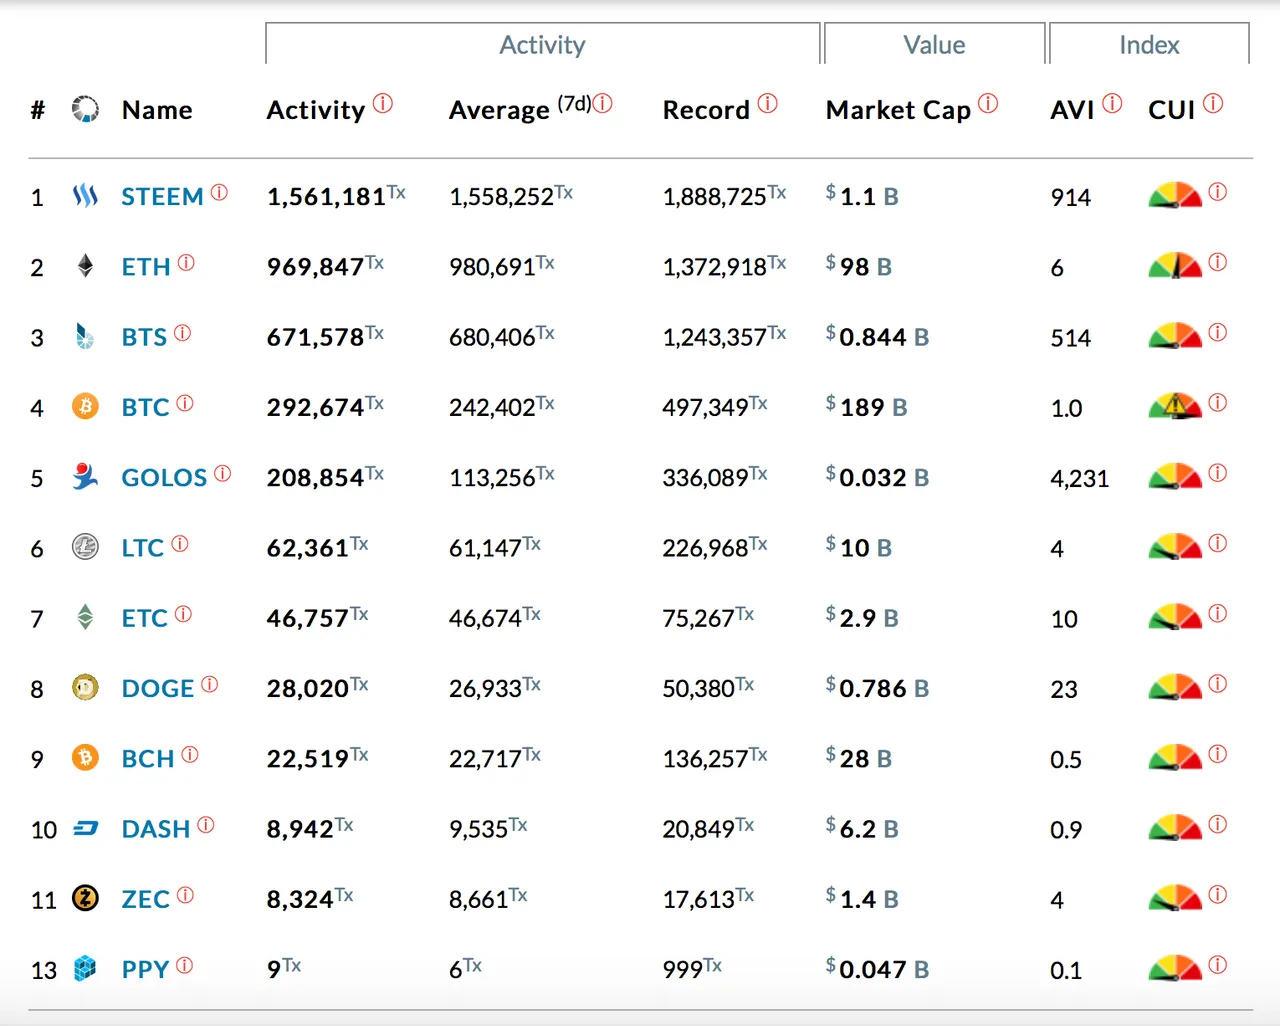Click the silver LTC logo icon
This screenshot has width=1280, height=1026.
point(85,547)
